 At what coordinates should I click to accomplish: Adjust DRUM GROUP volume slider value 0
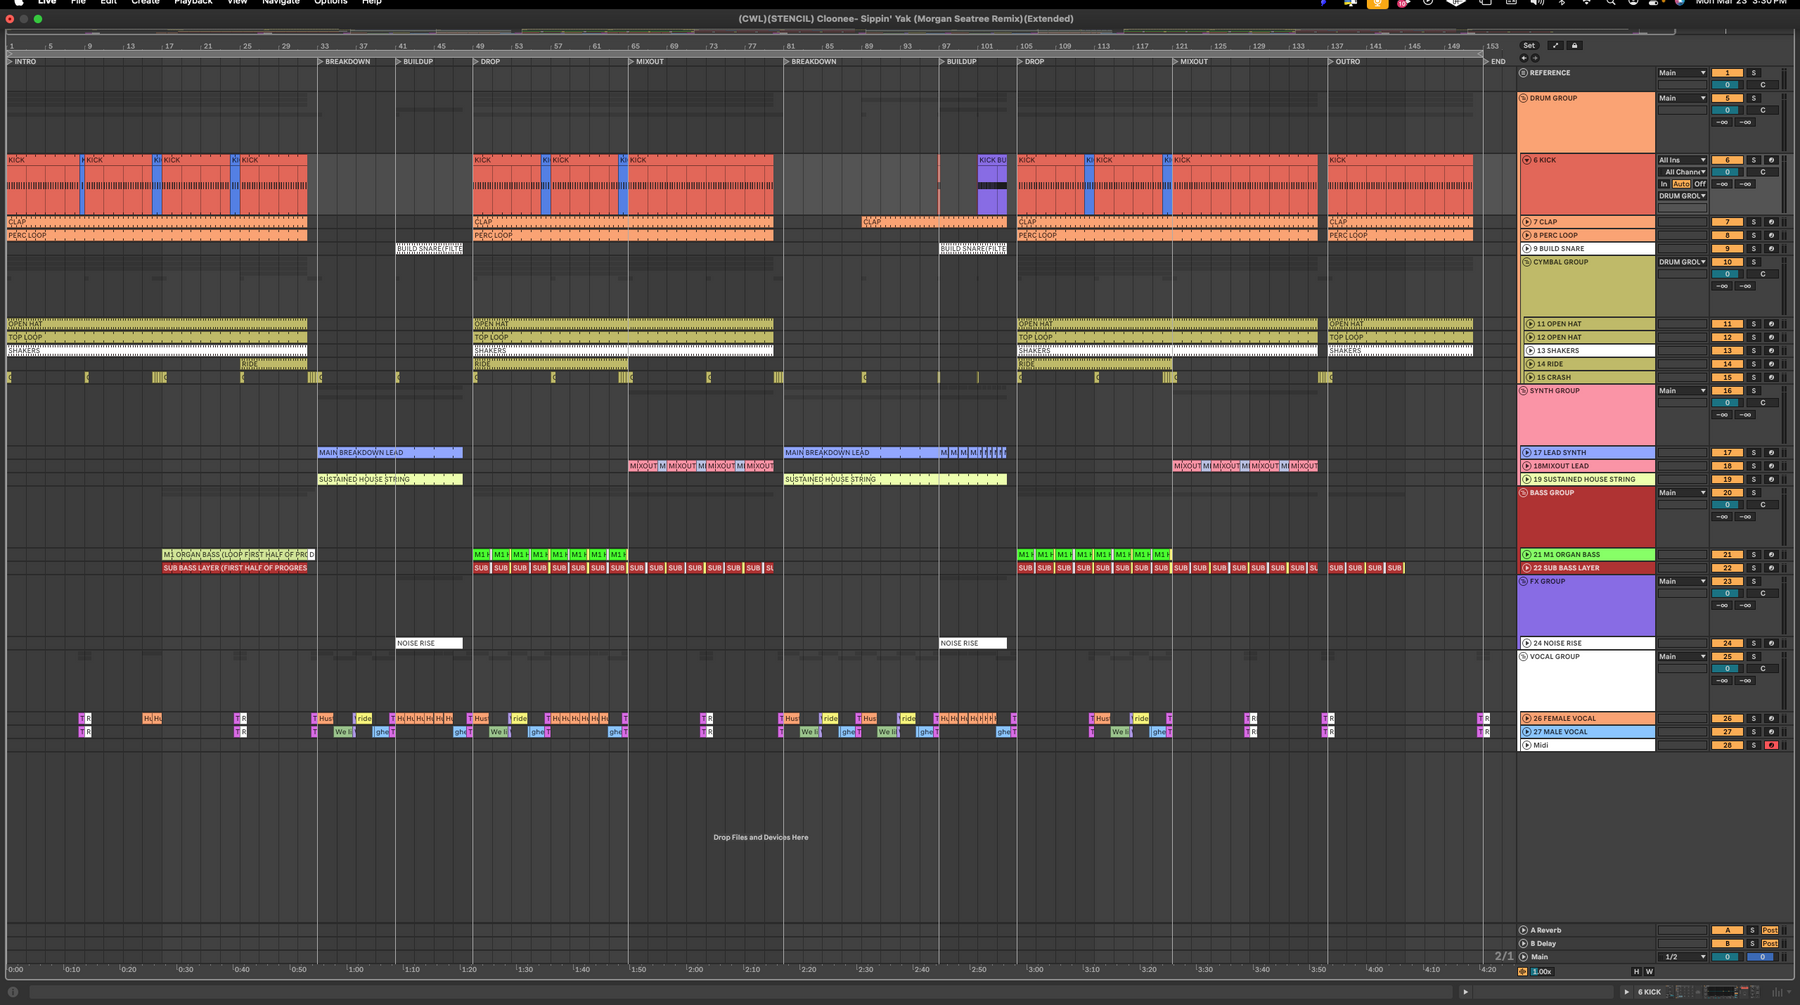pos(1727,110)
